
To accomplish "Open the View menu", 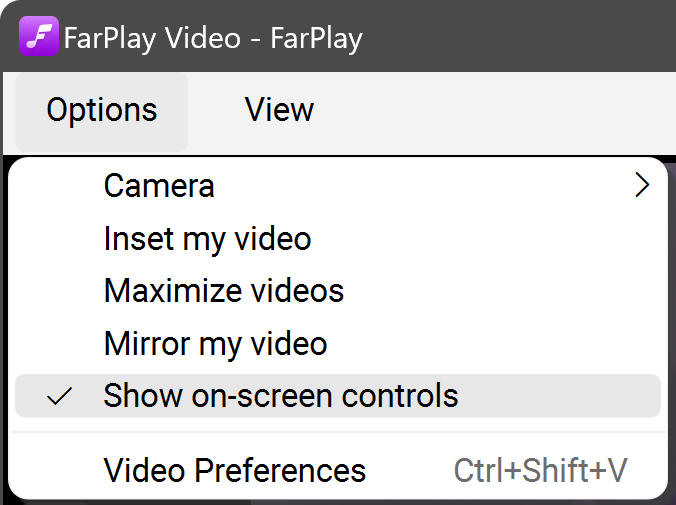I will pyautogui.click(x=279, y=109).
